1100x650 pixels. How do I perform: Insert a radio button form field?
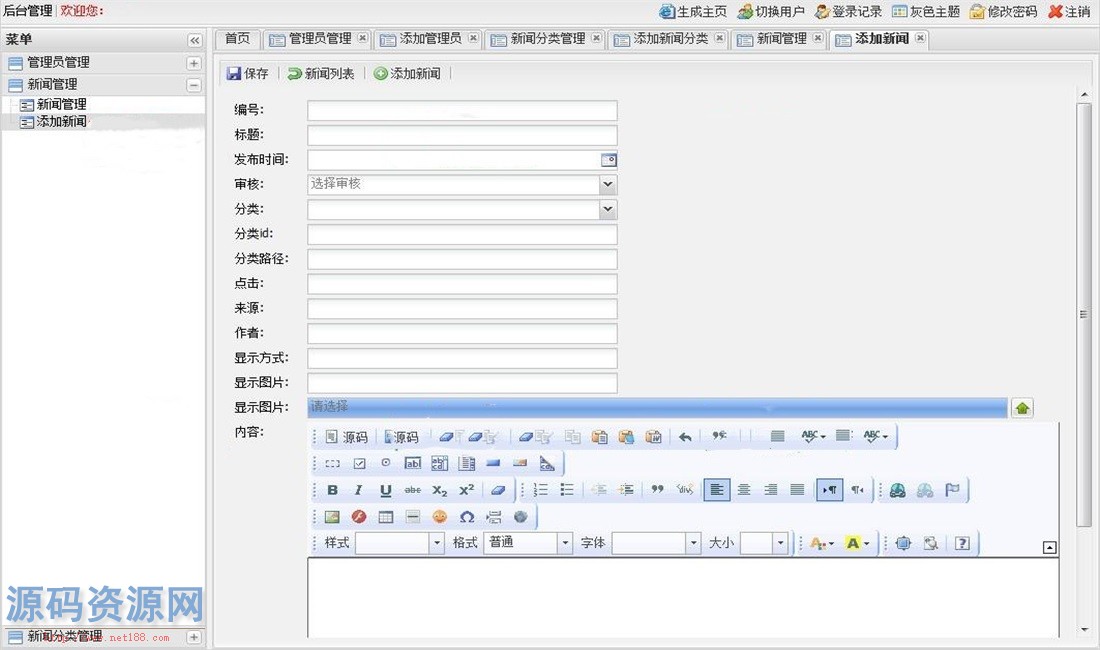point(386,463)
